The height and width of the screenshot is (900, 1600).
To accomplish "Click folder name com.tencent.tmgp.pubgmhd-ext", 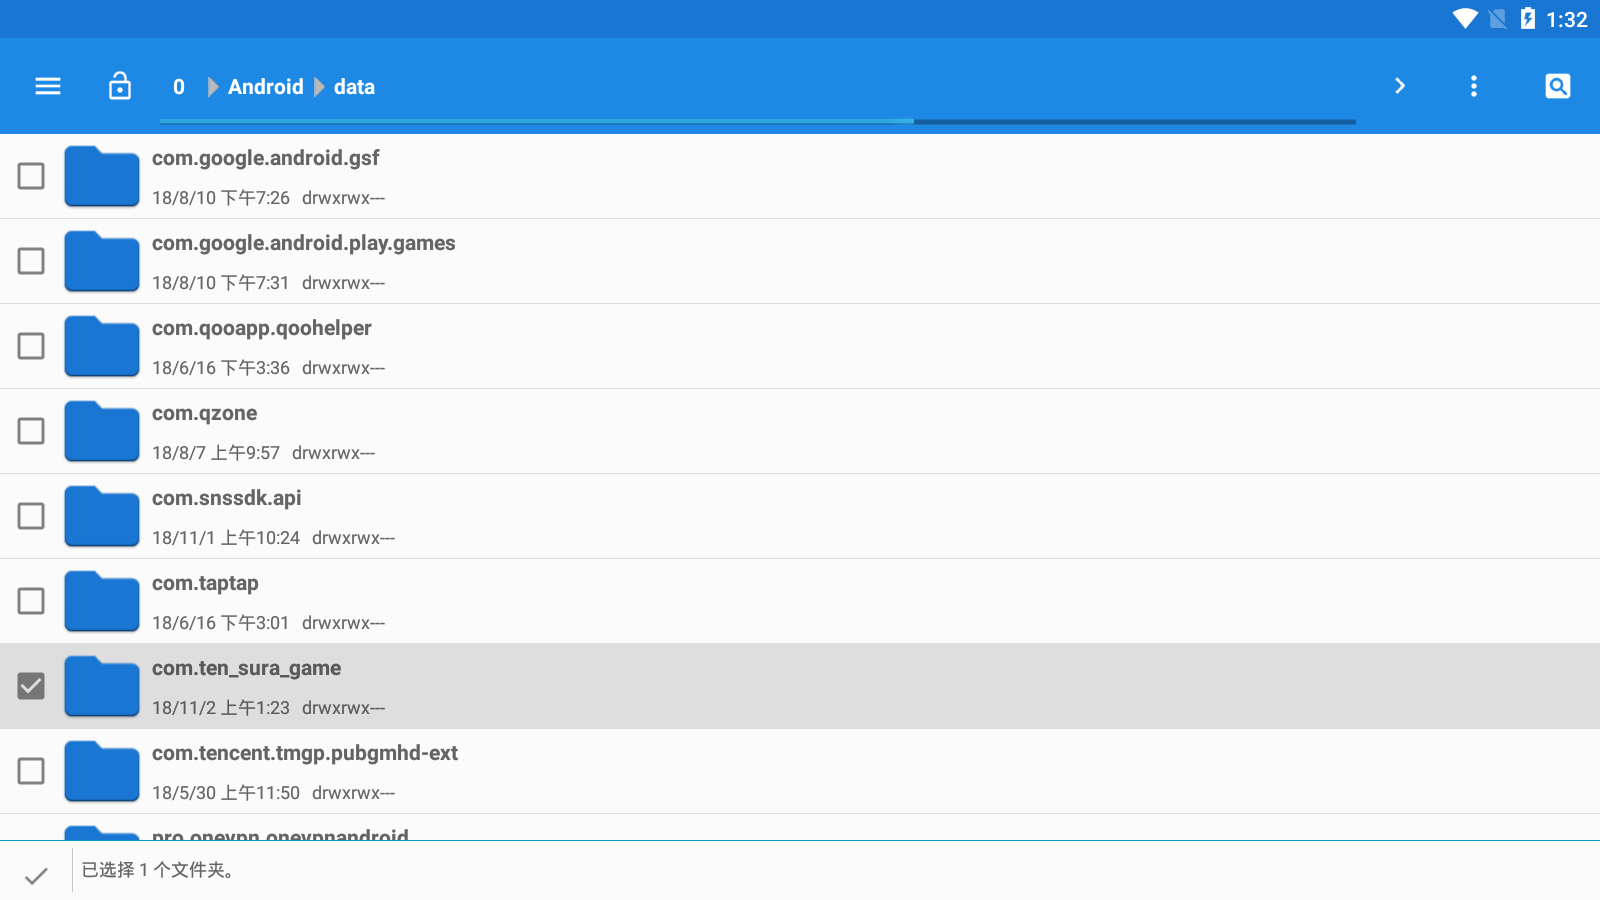I will 305,753.
